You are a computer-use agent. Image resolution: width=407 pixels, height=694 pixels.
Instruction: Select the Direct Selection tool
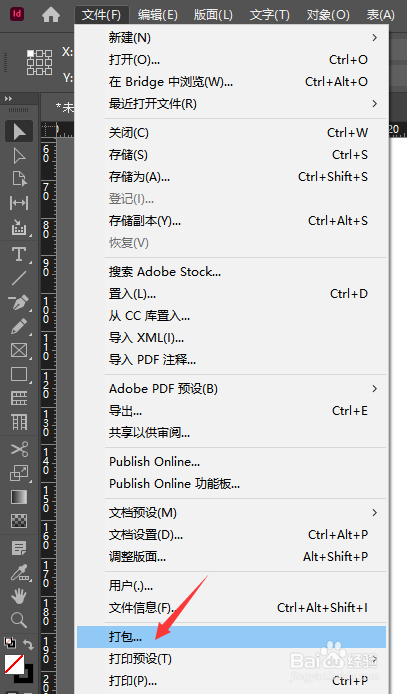click(x=19, y=156)
